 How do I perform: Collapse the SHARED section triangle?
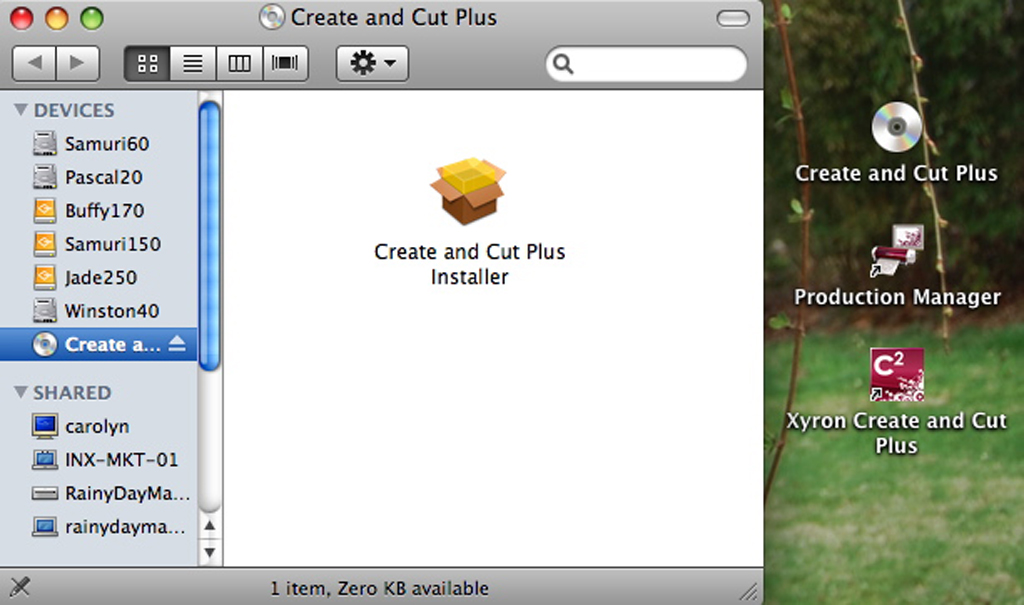pyautogui.click(x=21, y=392)
